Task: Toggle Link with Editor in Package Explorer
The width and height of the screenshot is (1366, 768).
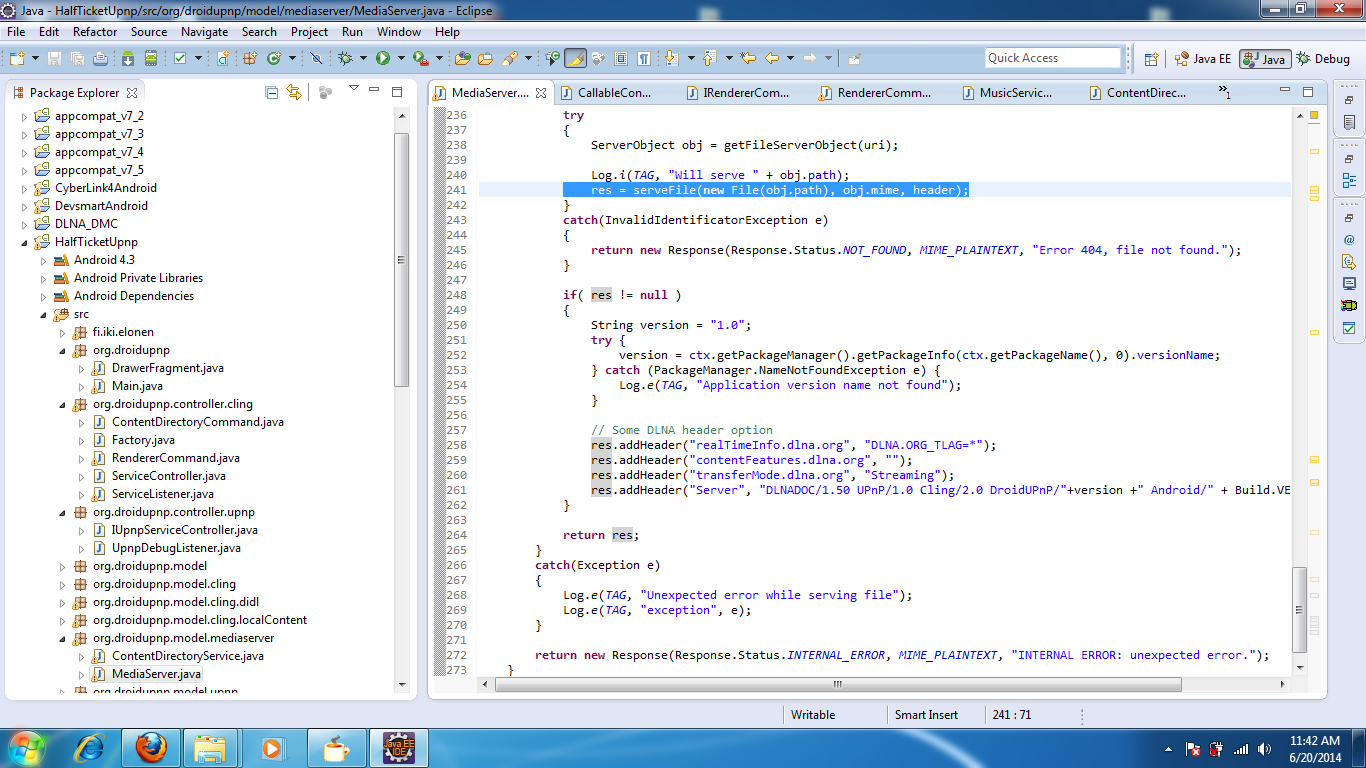Action: 294,92
